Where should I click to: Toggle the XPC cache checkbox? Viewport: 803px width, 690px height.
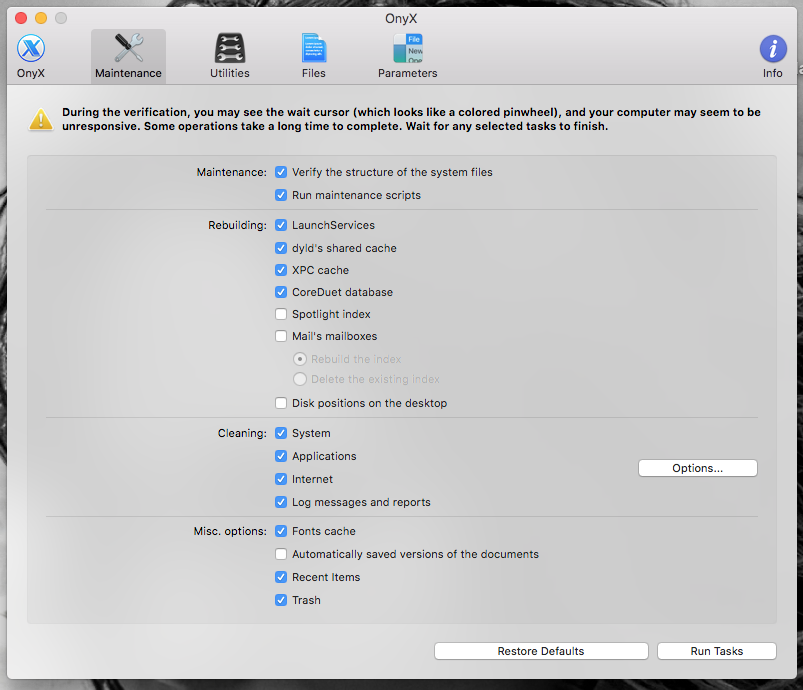[x=281, y=270]
